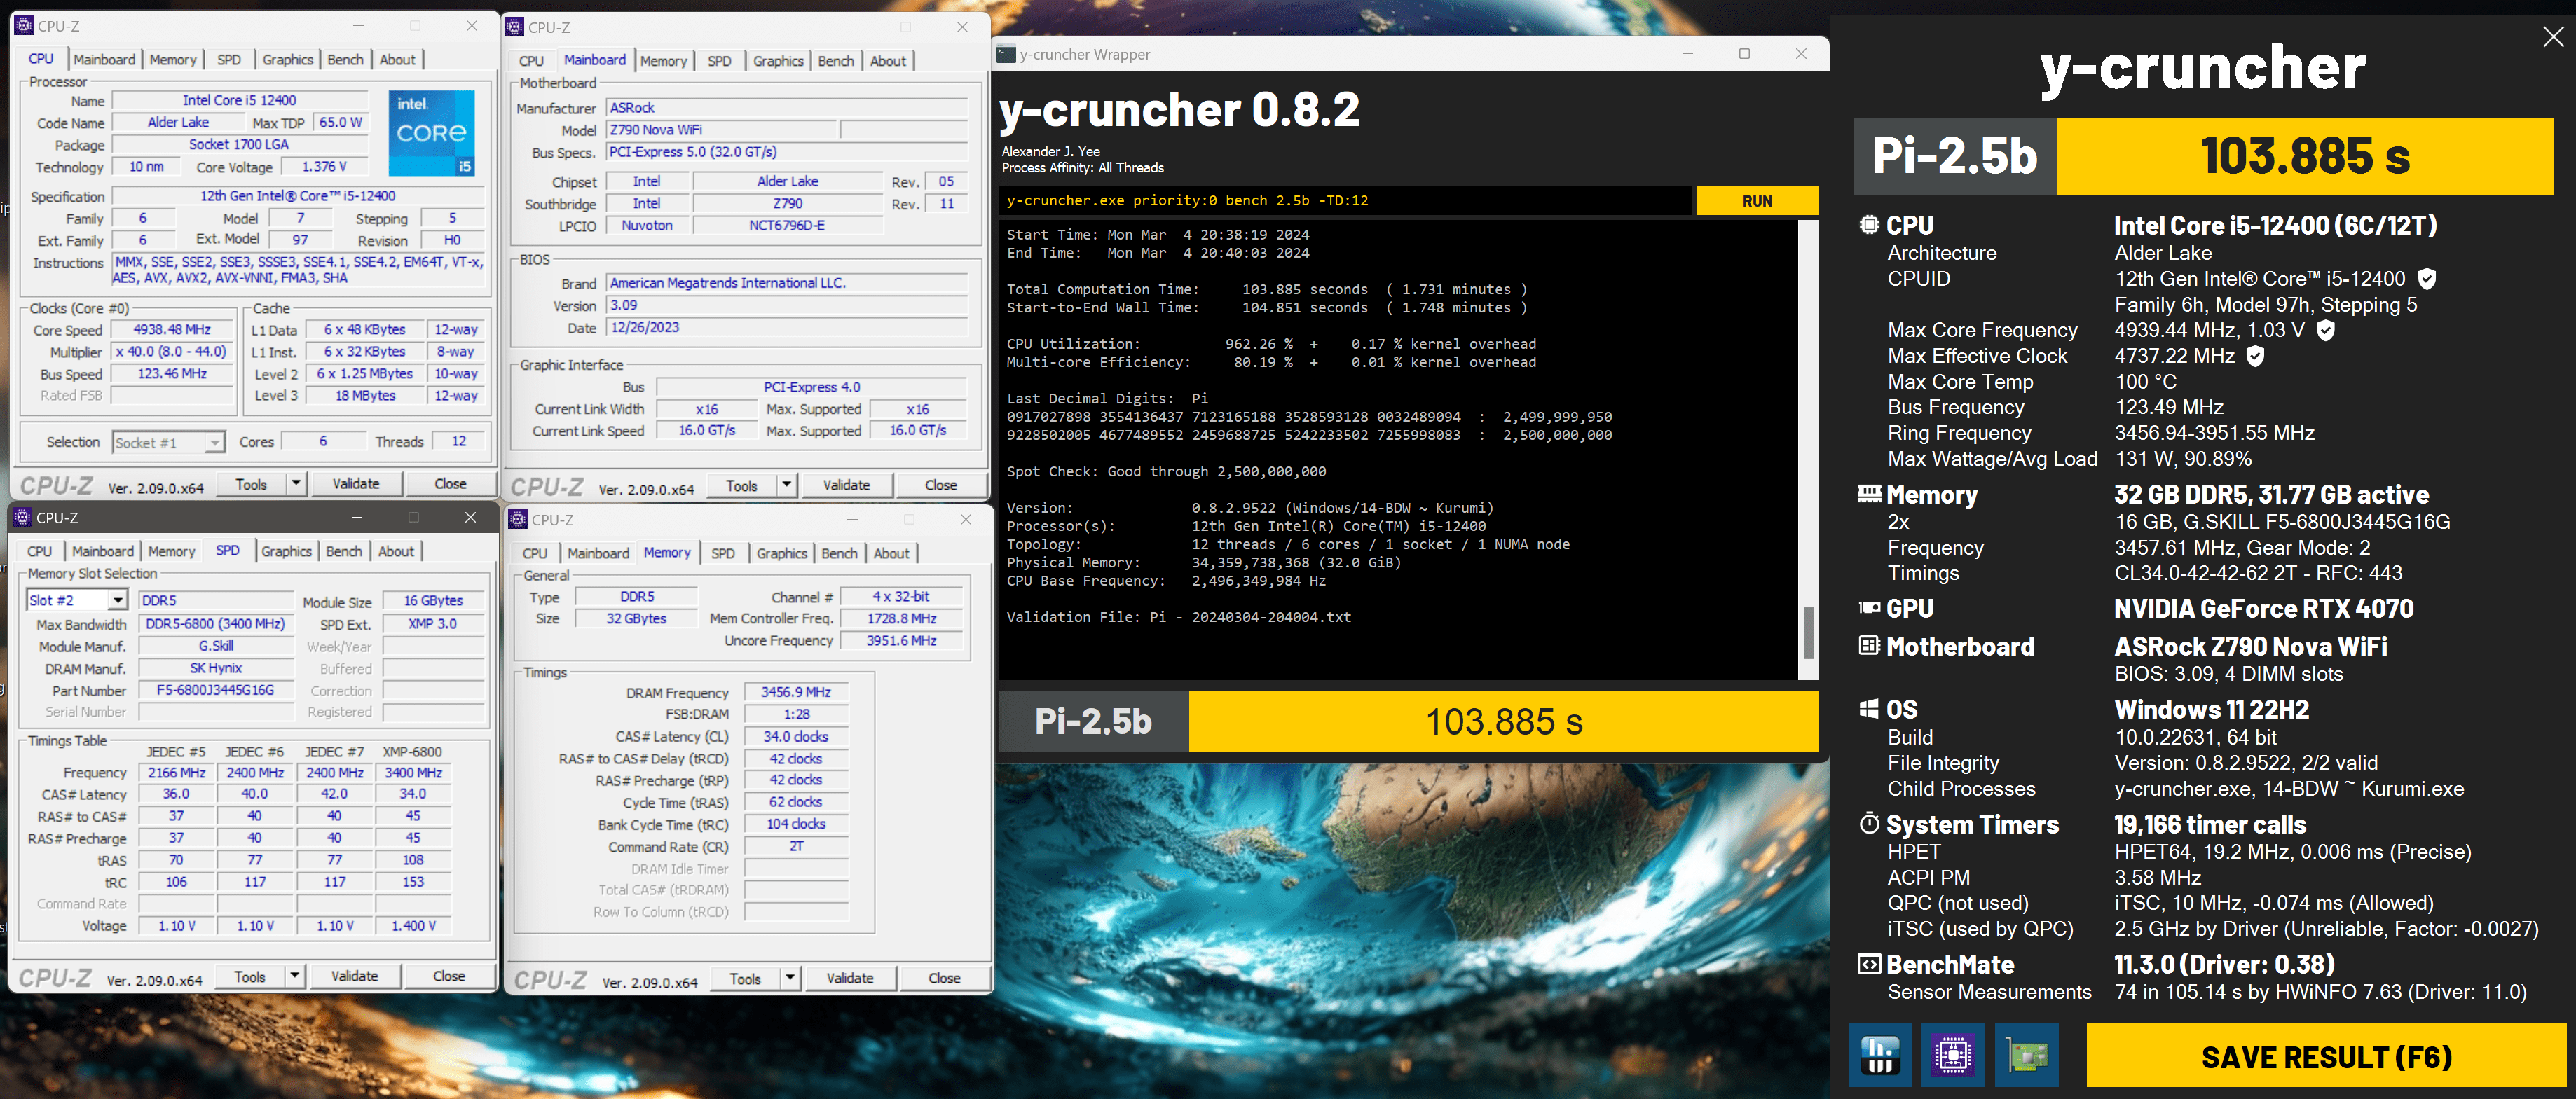Click the 'Intel Core i5 12400' Name value
Viewport: 2576px width, 1099px height.
[x=239, y=100]
